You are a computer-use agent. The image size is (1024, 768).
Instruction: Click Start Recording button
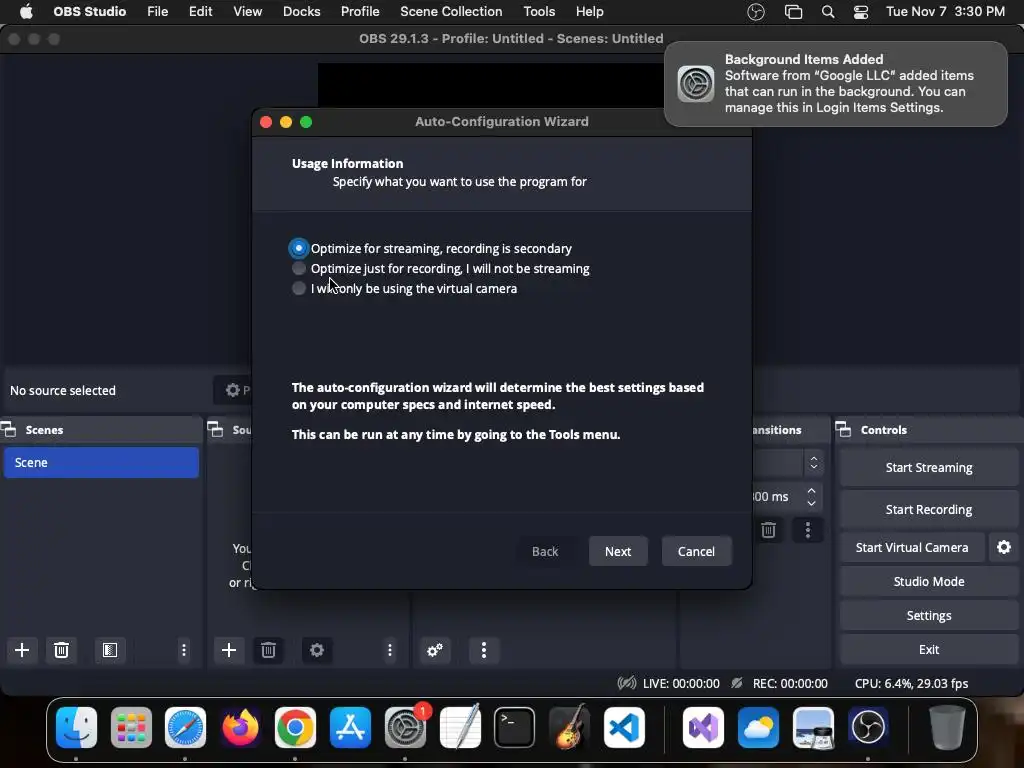[929, 509]
